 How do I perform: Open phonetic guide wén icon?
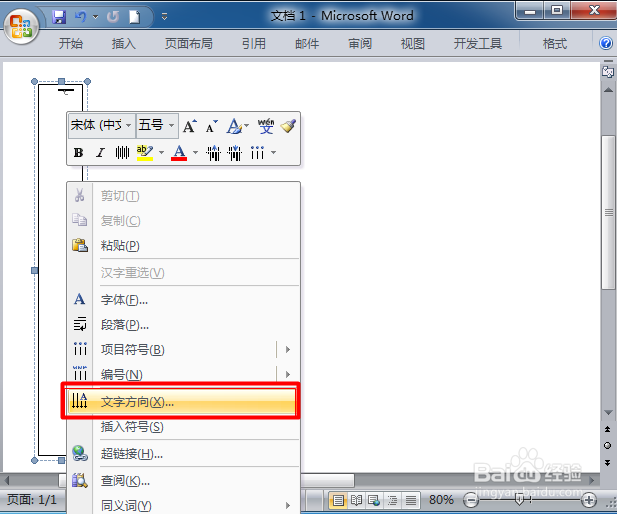[266, 126]
